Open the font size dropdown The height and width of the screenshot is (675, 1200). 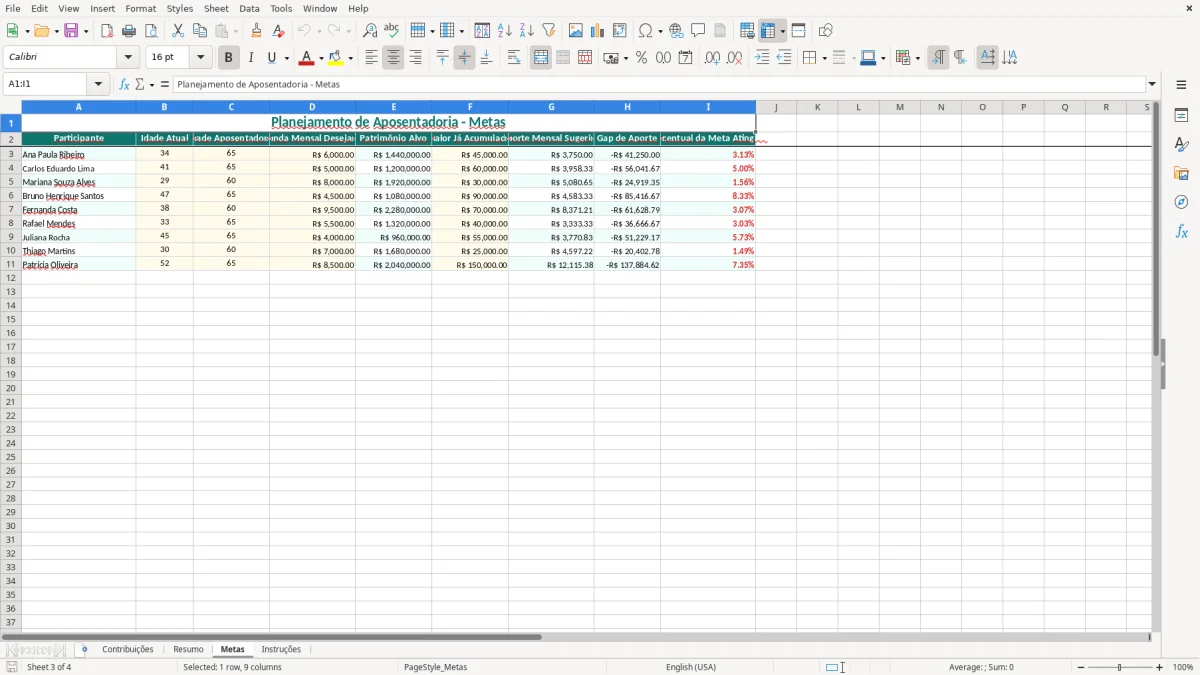coord(200,58)
